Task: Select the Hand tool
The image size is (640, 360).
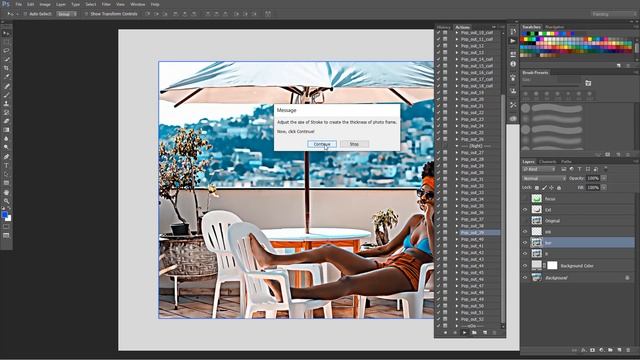Action: tap(6, 192)
